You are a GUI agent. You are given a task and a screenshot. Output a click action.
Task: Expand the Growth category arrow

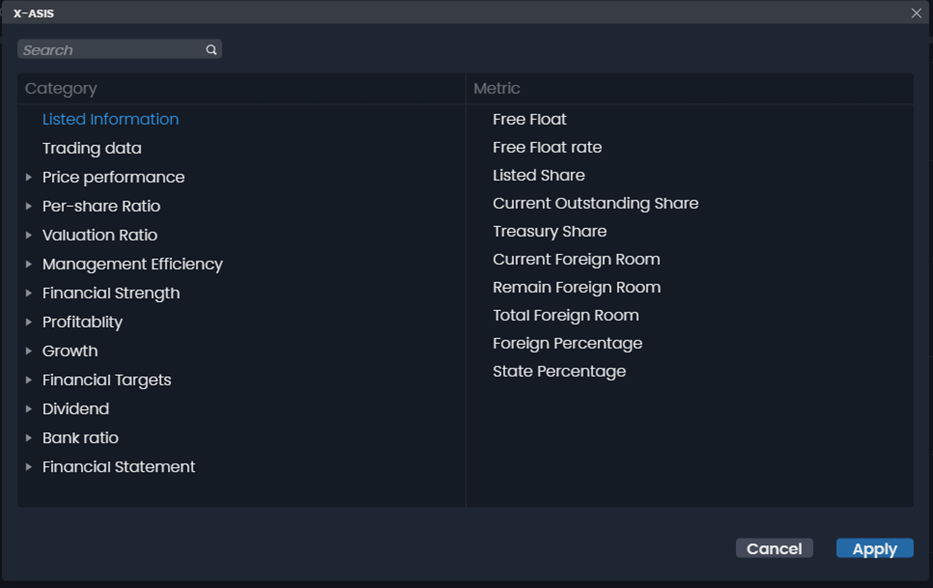(x=29, y=351)
